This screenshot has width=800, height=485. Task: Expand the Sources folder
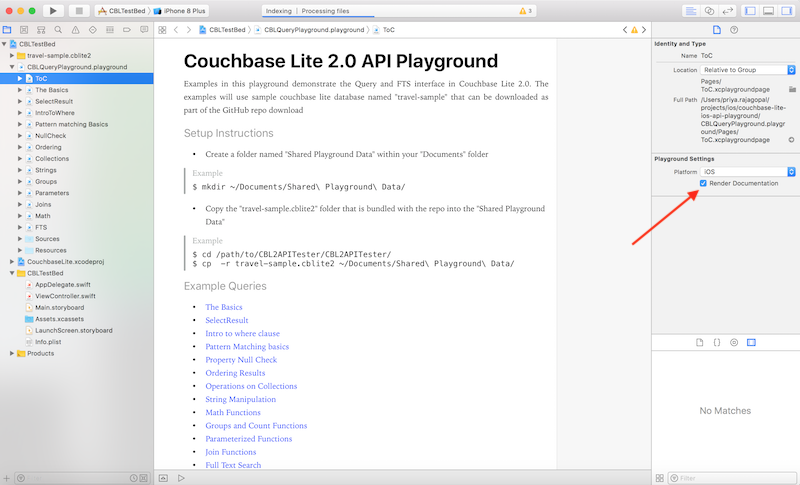pos(20,239)
